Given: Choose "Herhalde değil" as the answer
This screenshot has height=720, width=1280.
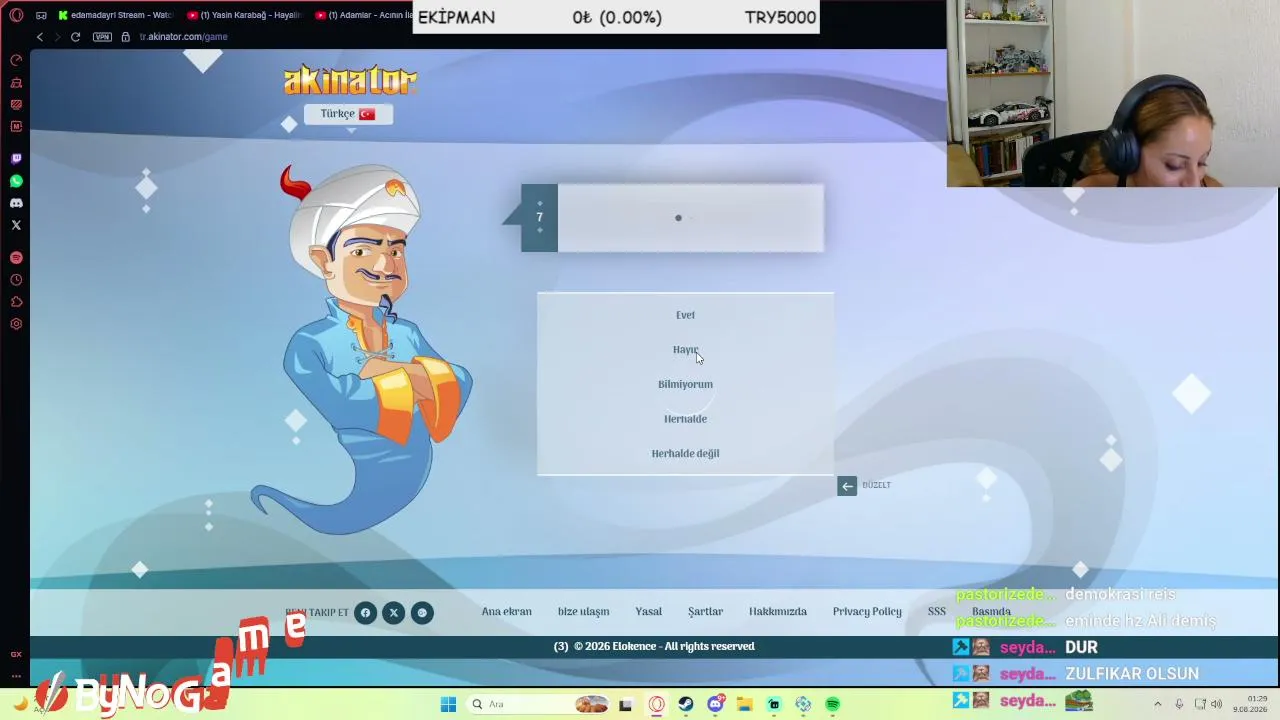Looking at the screenshot, I should pos(685,453).
